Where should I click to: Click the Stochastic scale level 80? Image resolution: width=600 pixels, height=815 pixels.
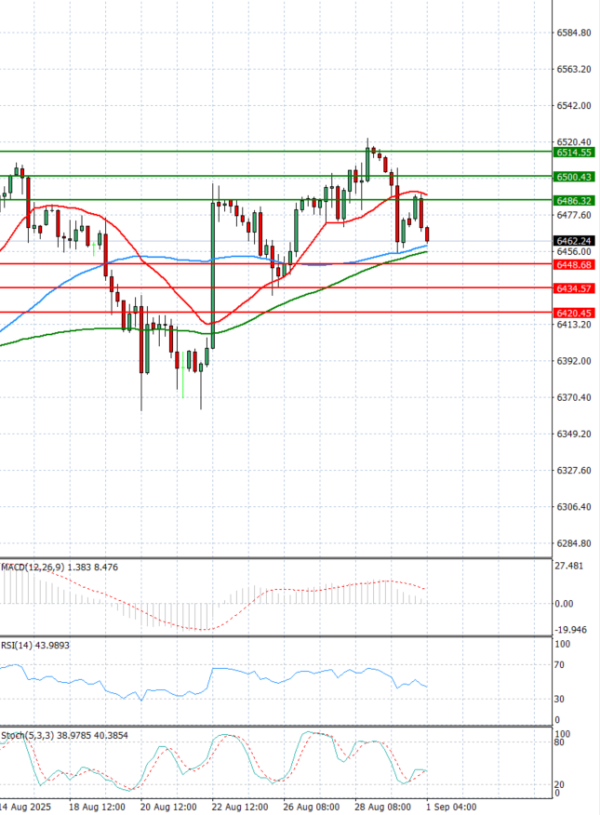(x=559, y=742)
